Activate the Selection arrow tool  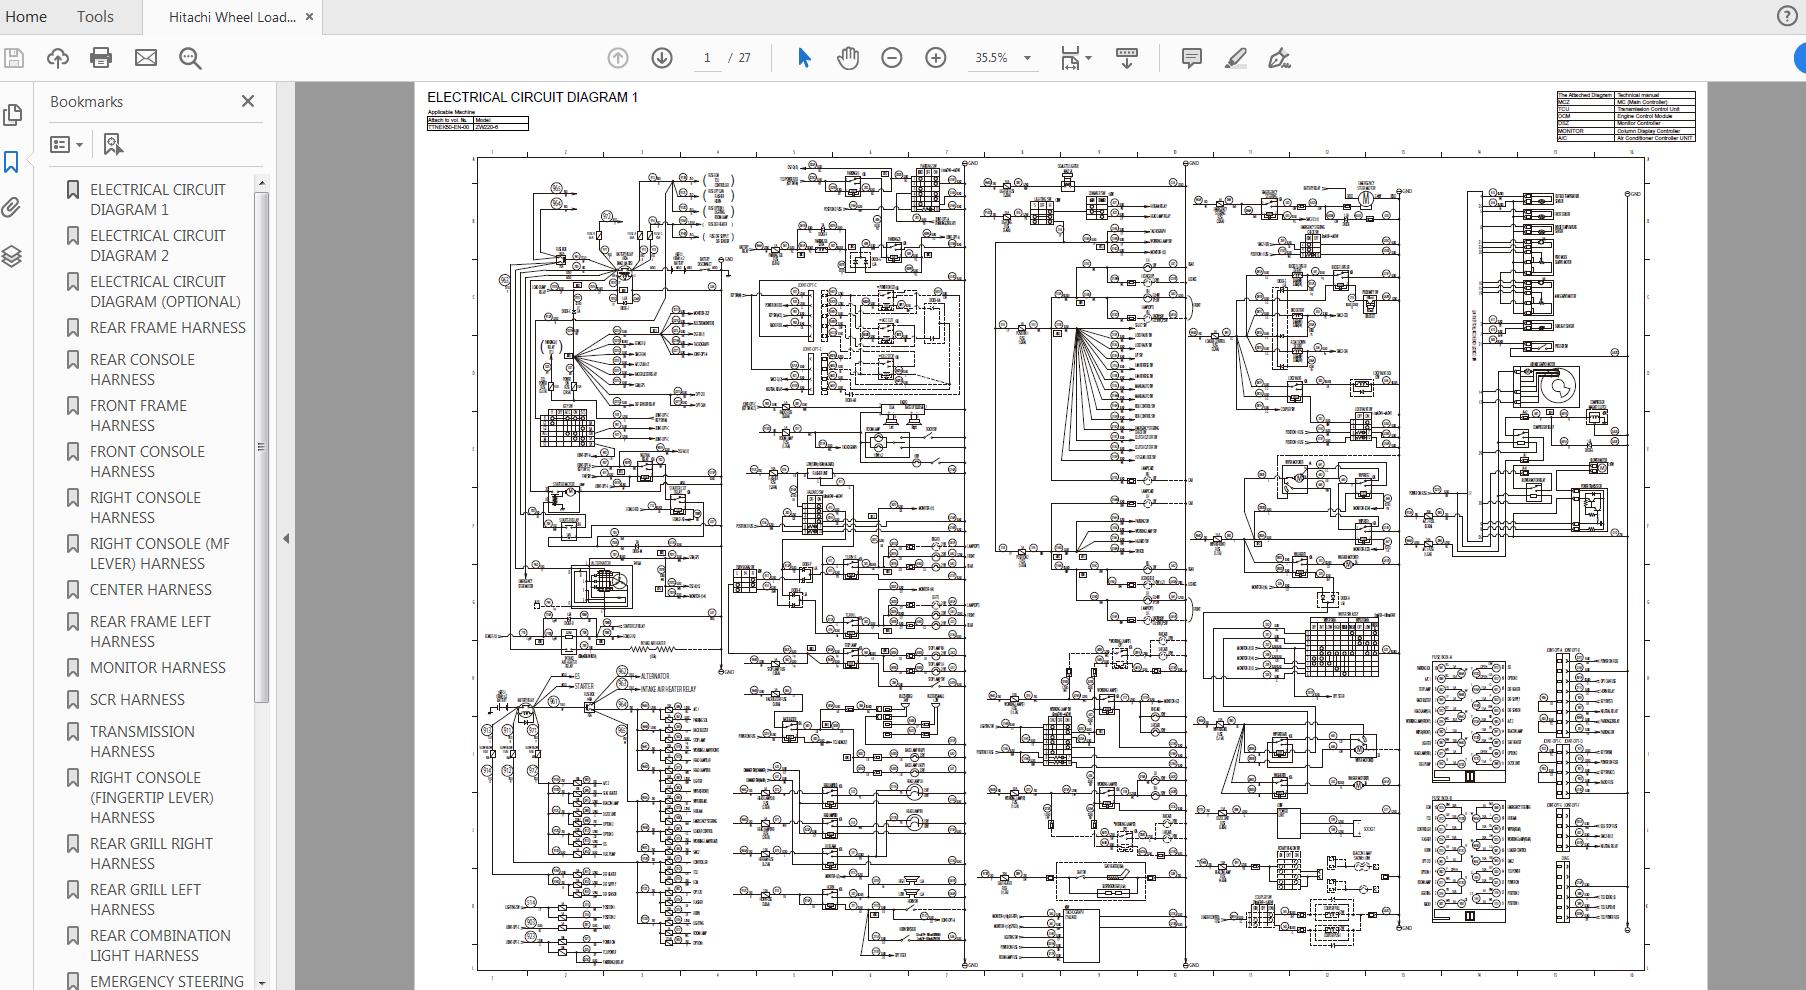coord(803,58)
